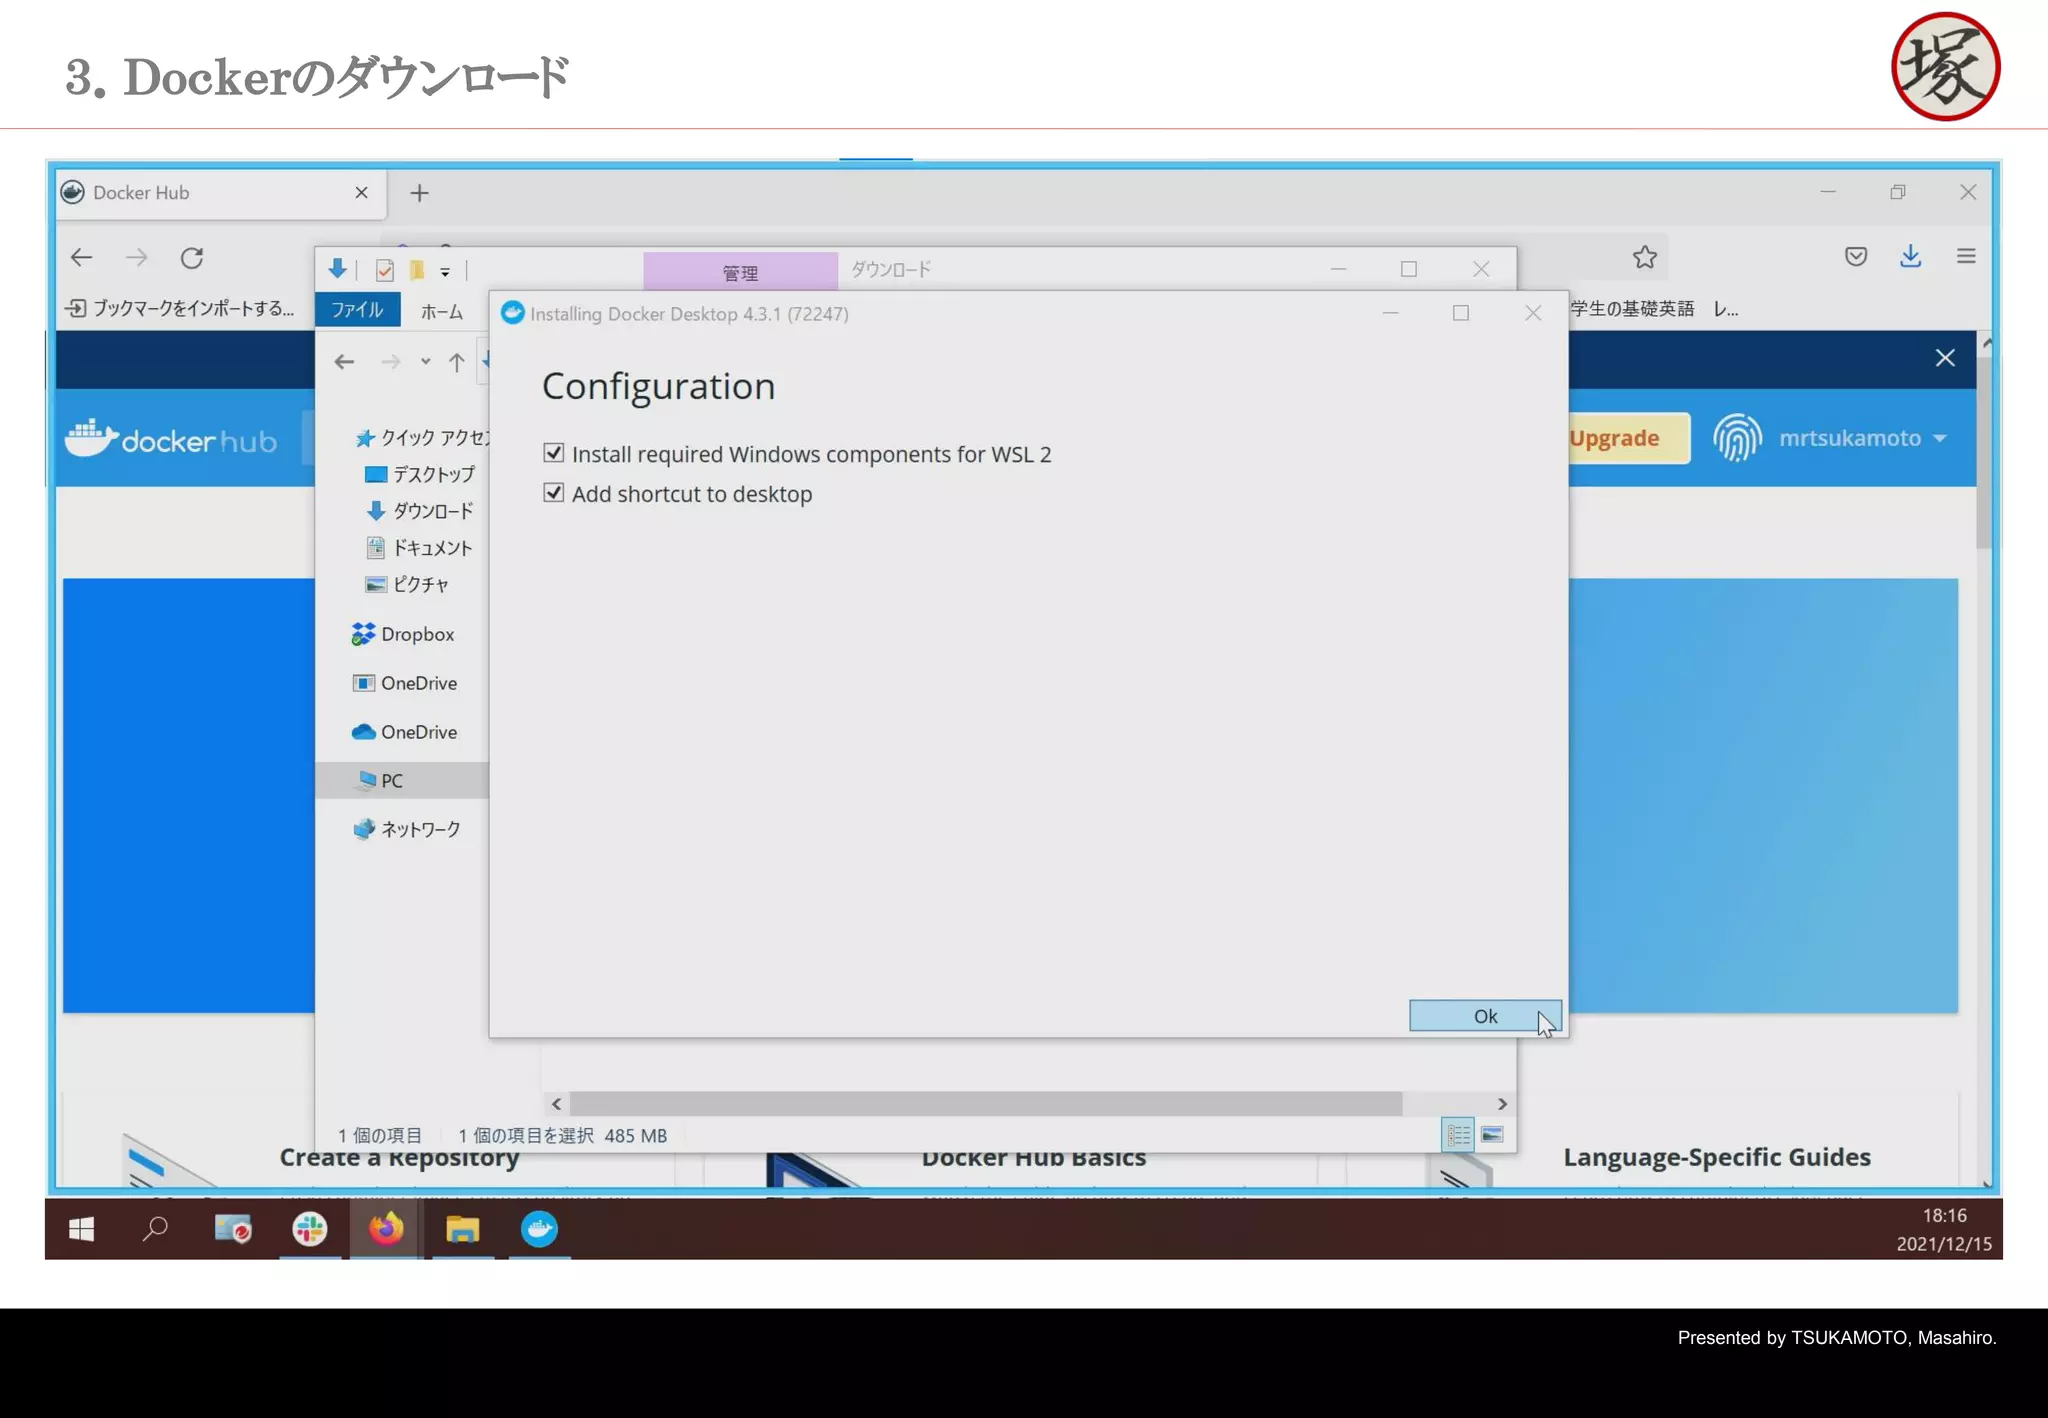Screen dimensions: 2048x1418
Task: Click Ok in Docker installer
Action: click(1485, 1016)
